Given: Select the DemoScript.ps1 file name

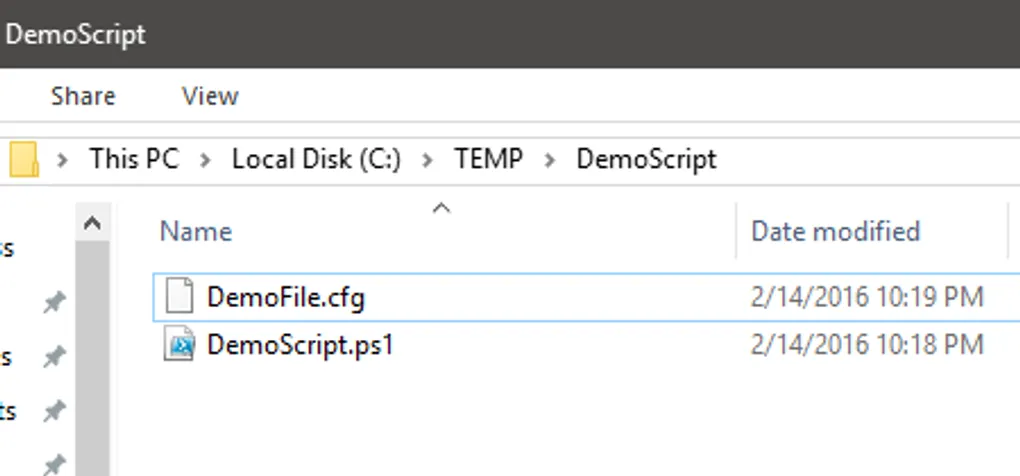Looking at the screenshot, I should coord(300,346).
